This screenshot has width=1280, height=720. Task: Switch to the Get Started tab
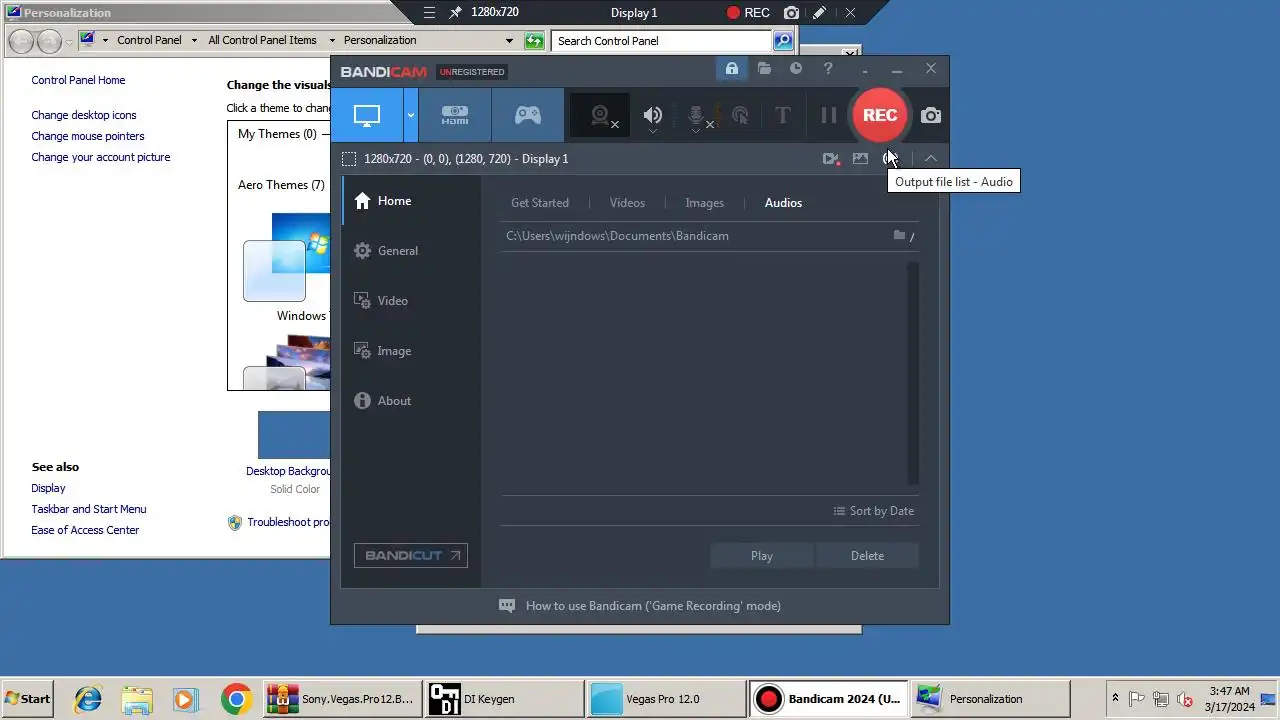coord(540,203)
